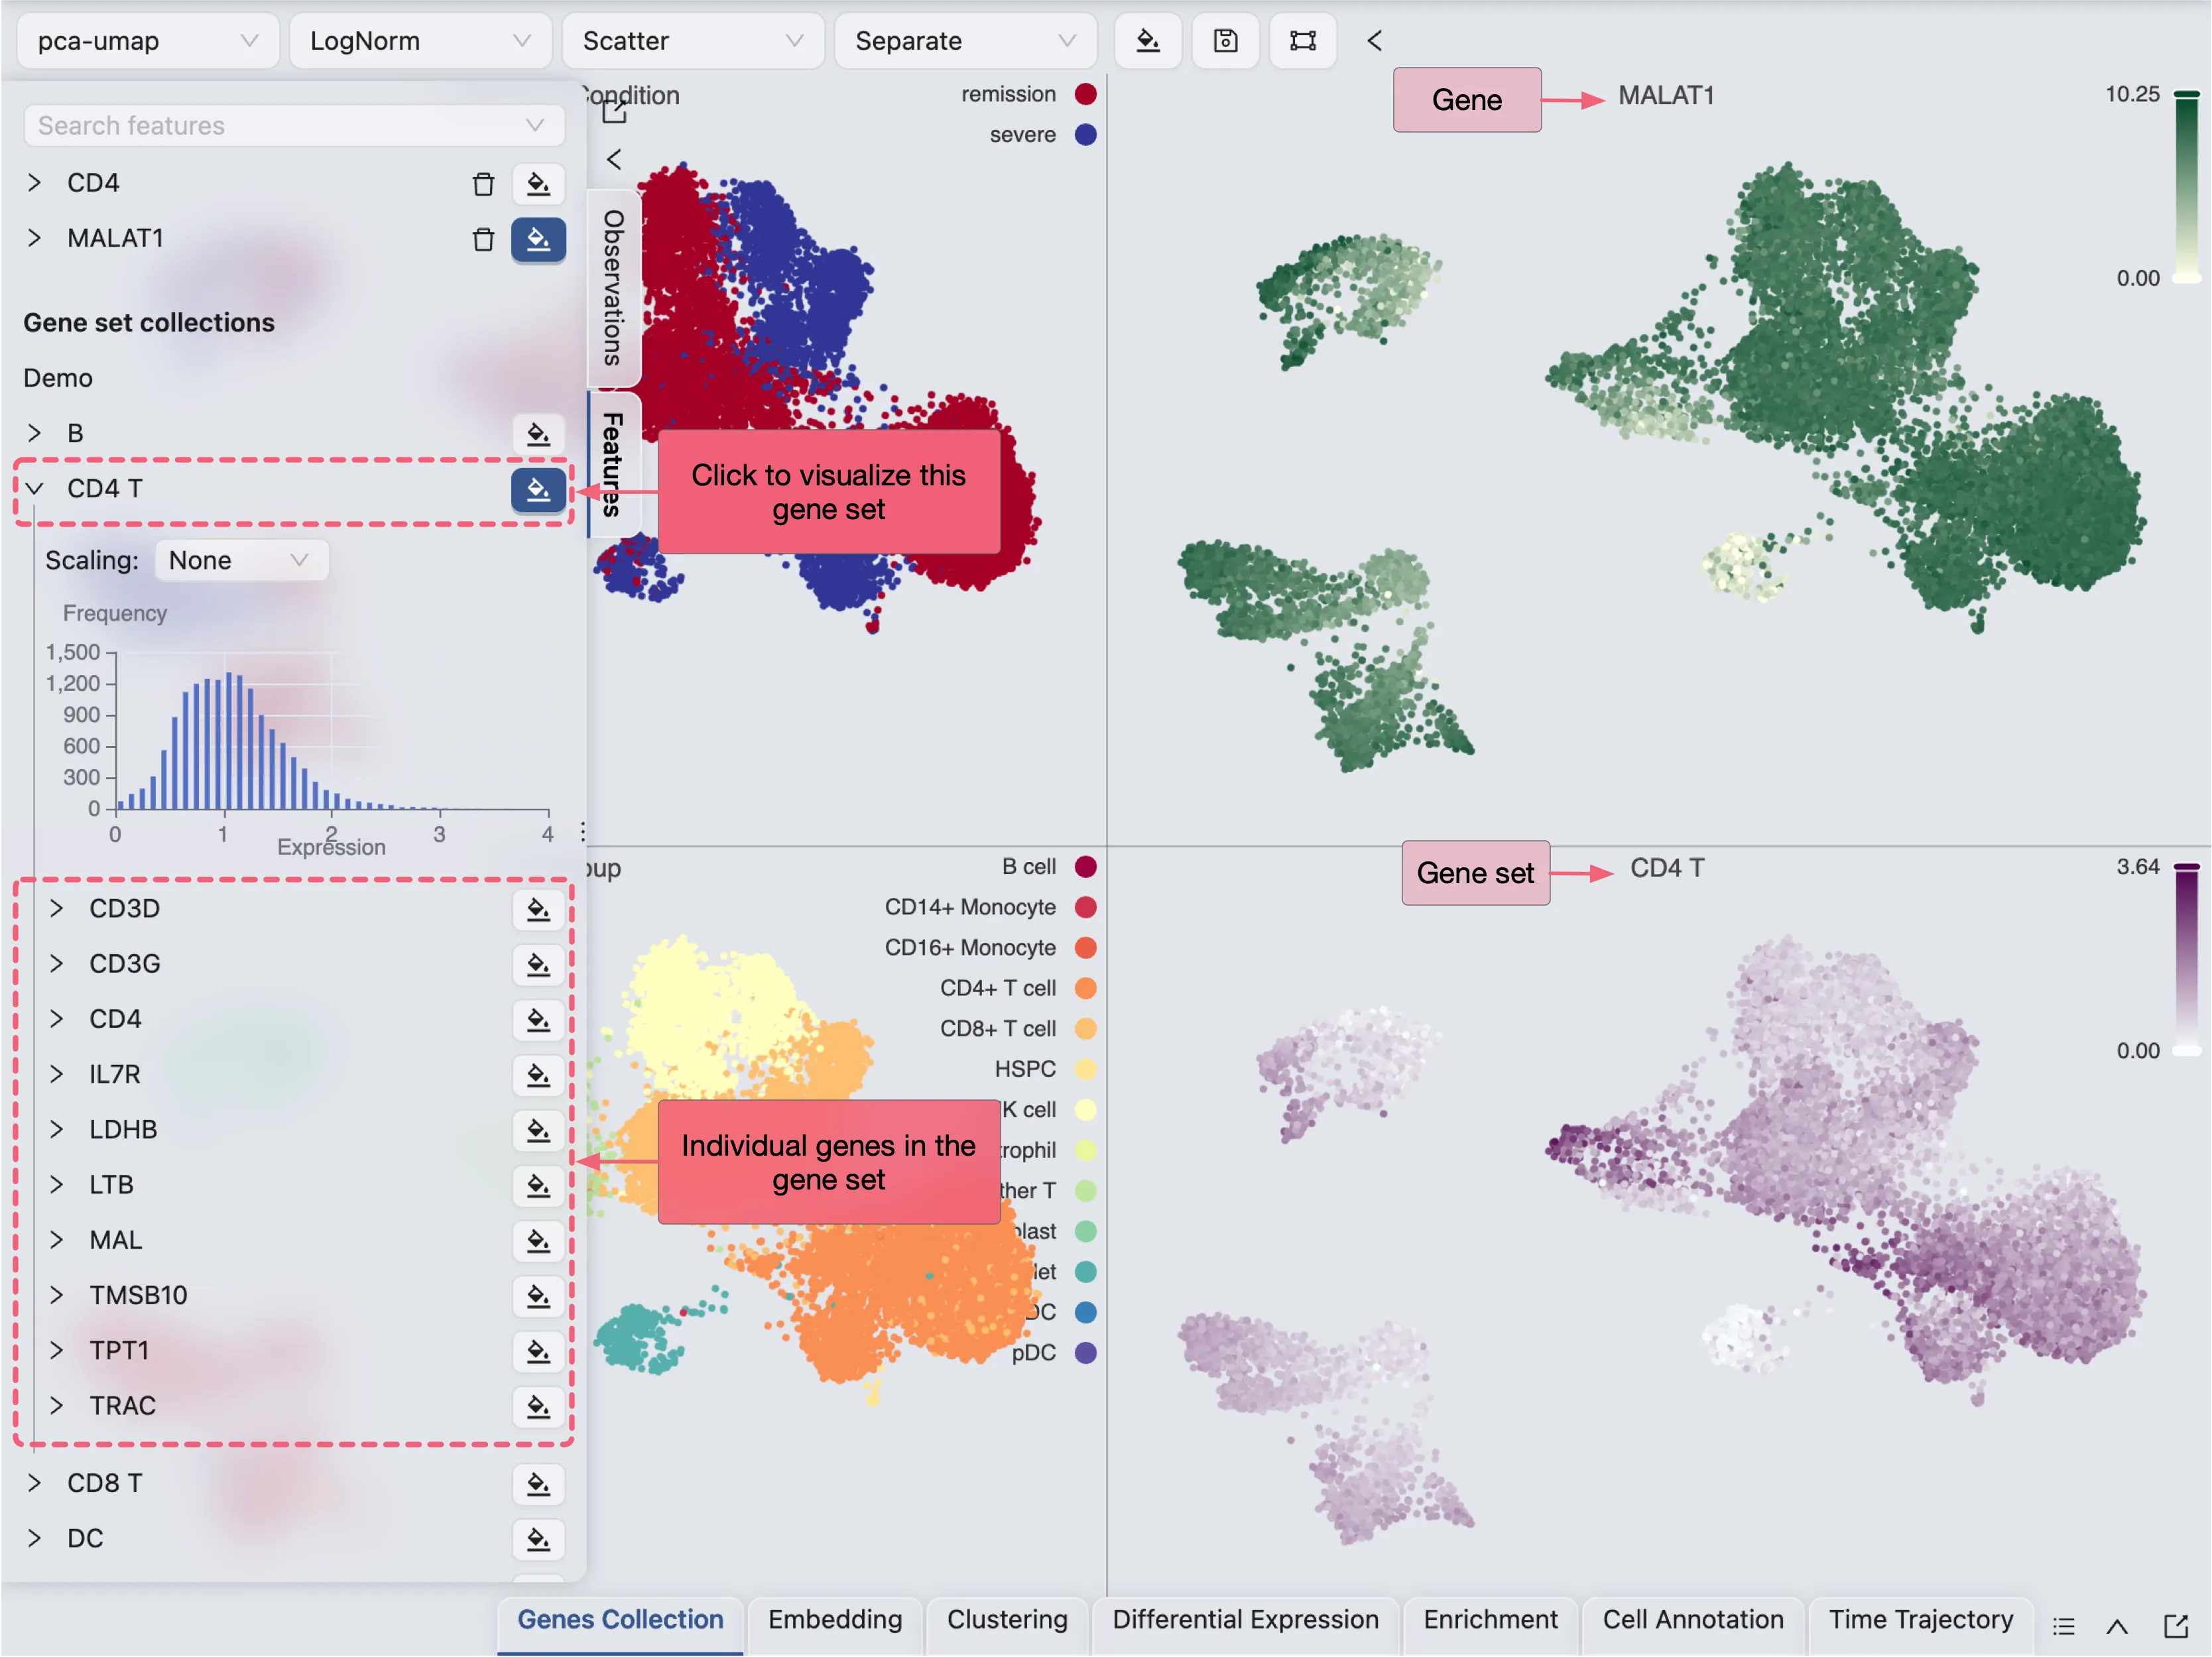The height and width of the screenshot is (1657, 2212).
Task: Click the fit-to-frame icon in toolbar
Action: coord(1302,41)
